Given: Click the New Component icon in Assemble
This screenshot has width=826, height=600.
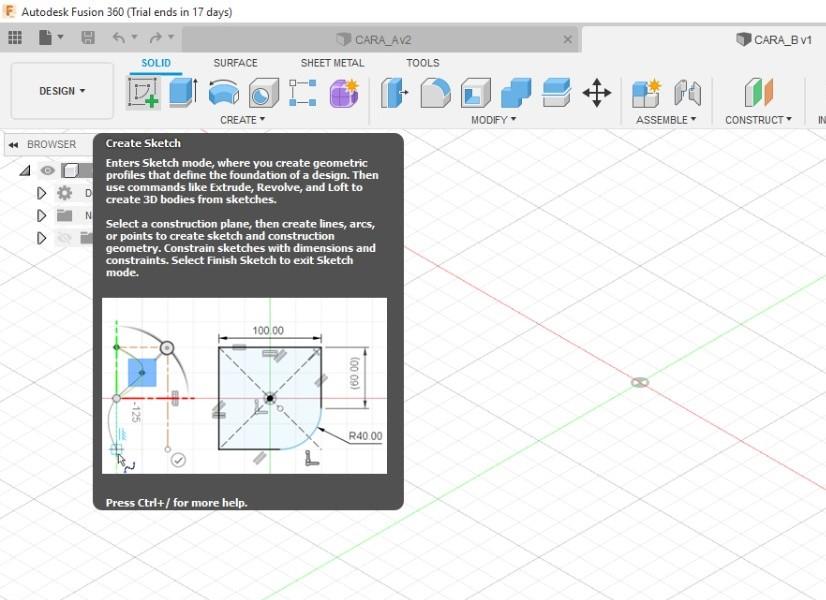Looking at the screenshot, I should [646, 93].
